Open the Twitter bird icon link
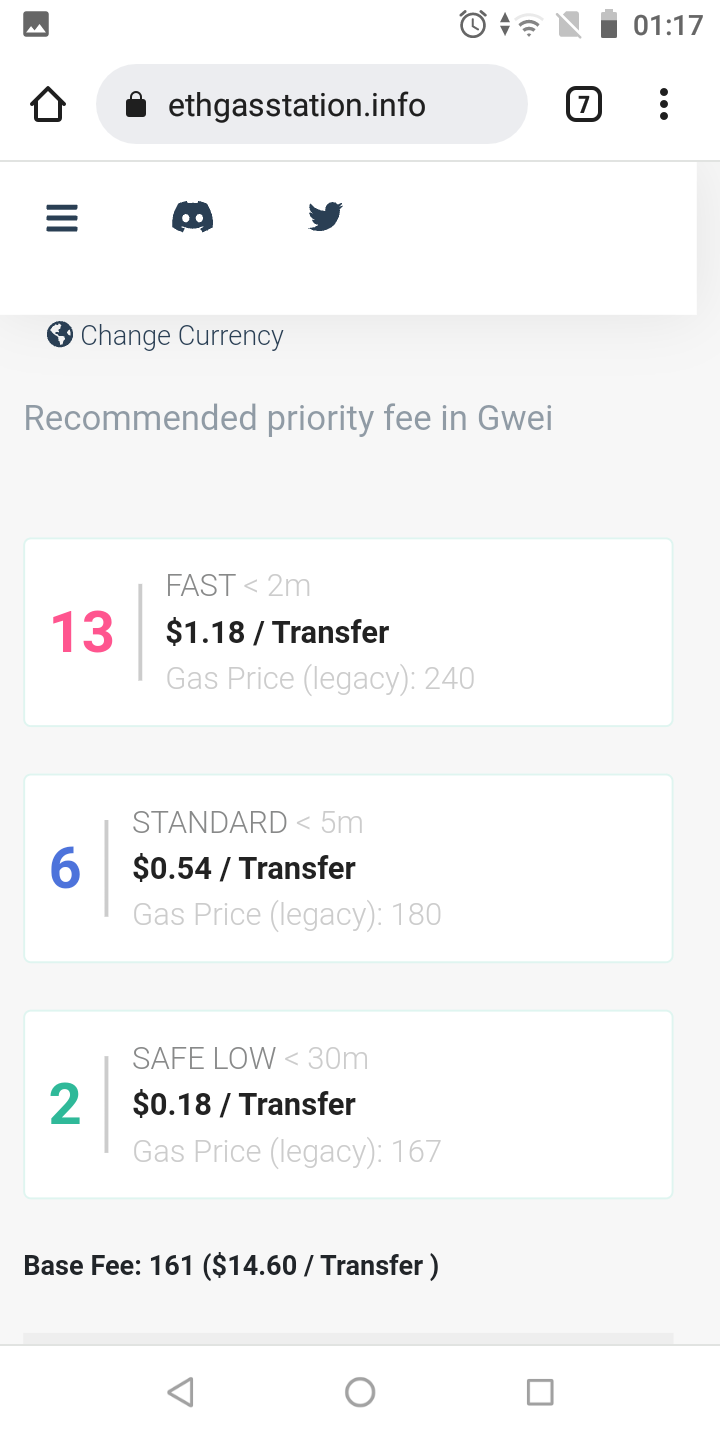Image resolution: width=720 pixels, height=1440 pixels. click(x=325, y=216)
